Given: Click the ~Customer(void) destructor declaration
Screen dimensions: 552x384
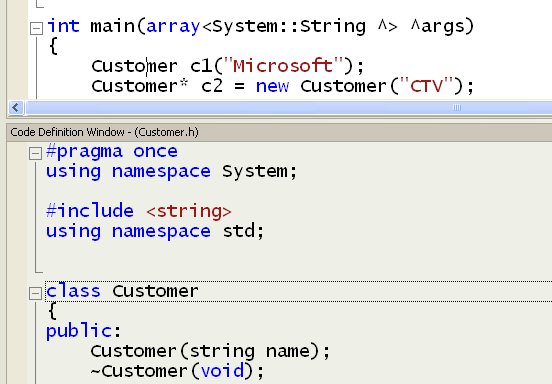Looking at the screenshot, I should pyautogui.click(x=177, y=371).
